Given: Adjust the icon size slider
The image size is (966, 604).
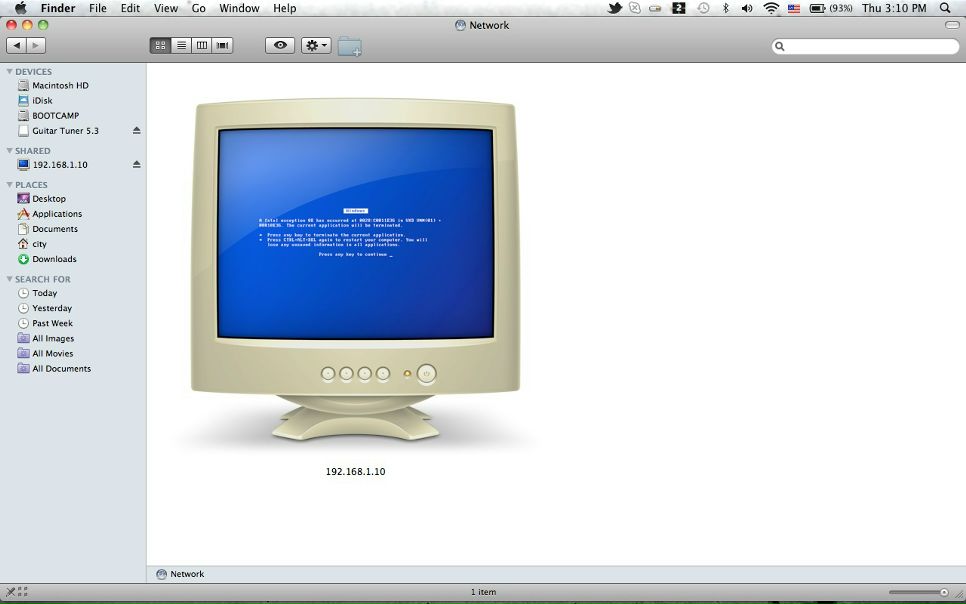Looking at the screenshot, I should pos(919,592).
